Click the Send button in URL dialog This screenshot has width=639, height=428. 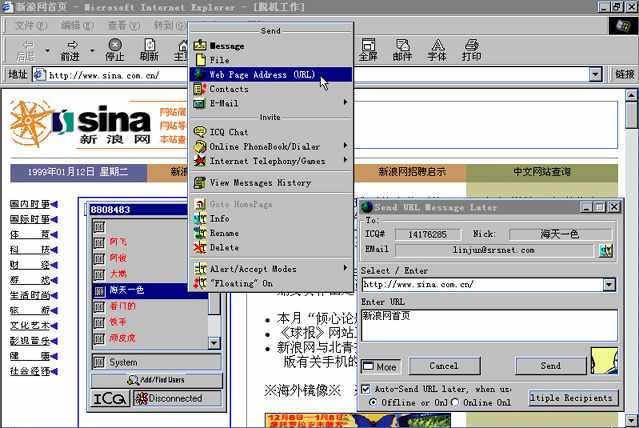[551, 366]
